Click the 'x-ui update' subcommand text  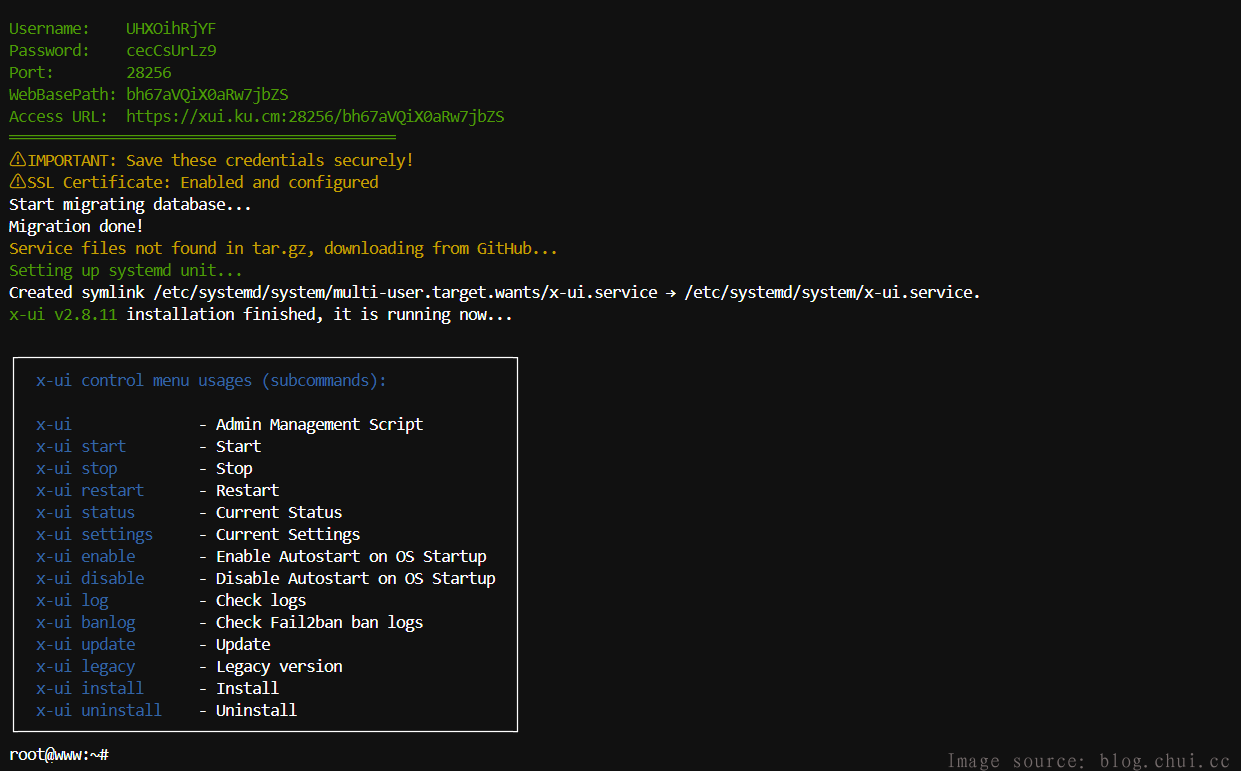[x=85, y=644]
